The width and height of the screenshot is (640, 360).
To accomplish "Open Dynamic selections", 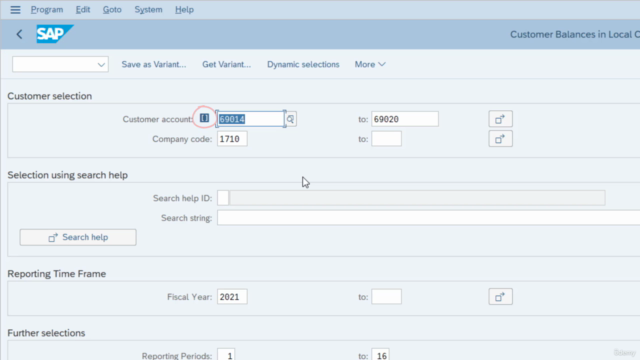I will (x=303, y=64).
